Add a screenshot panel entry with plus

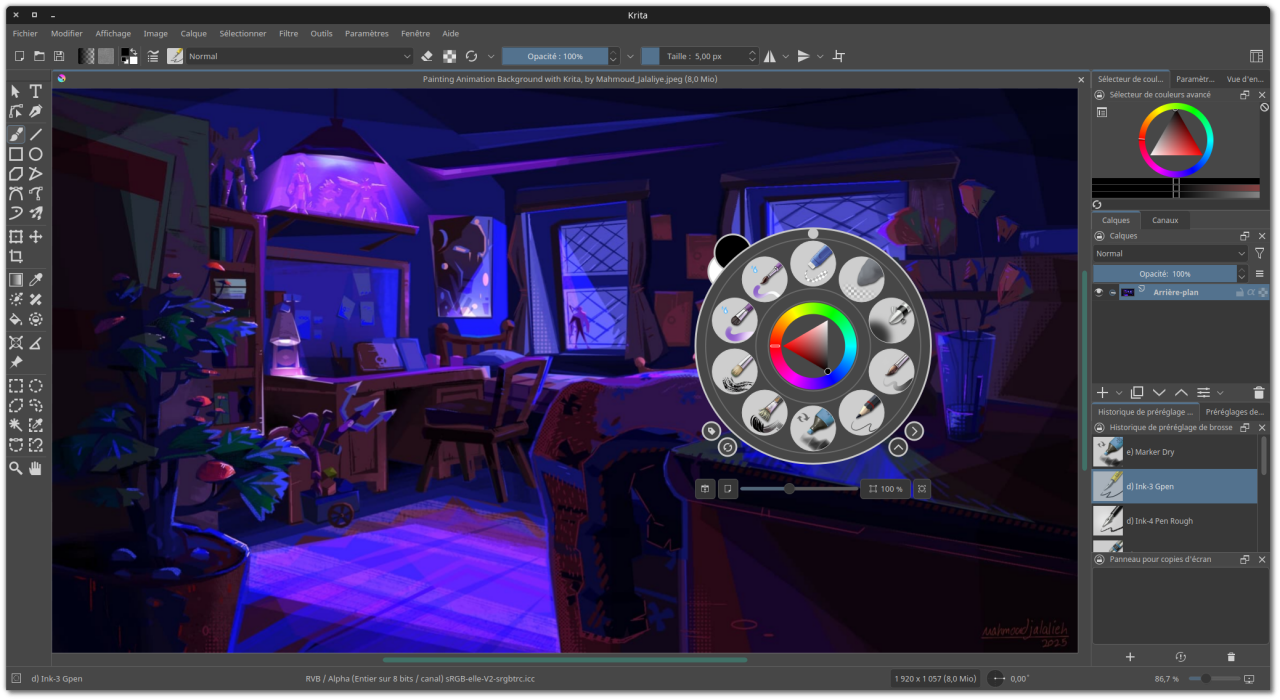pos(1130,657)
